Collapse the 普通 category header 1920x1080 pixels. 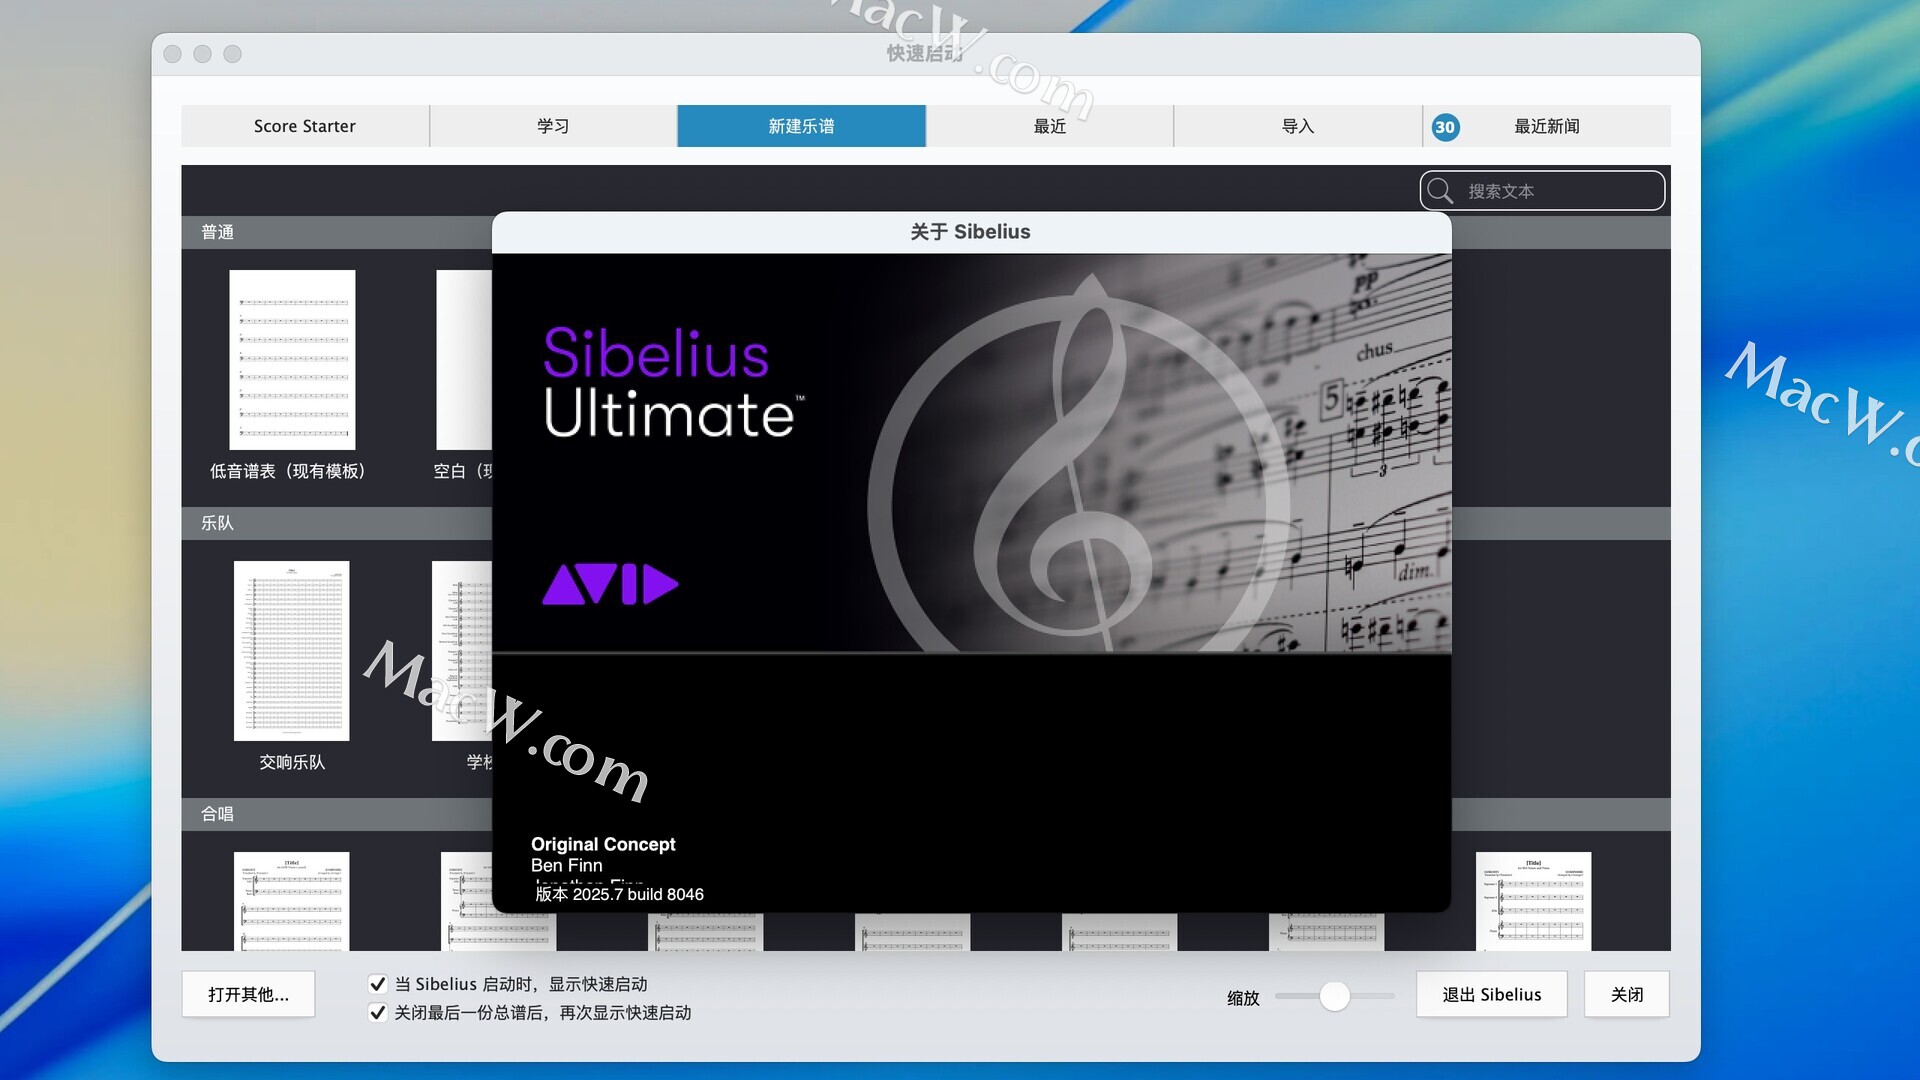click(x=337, y=232)
